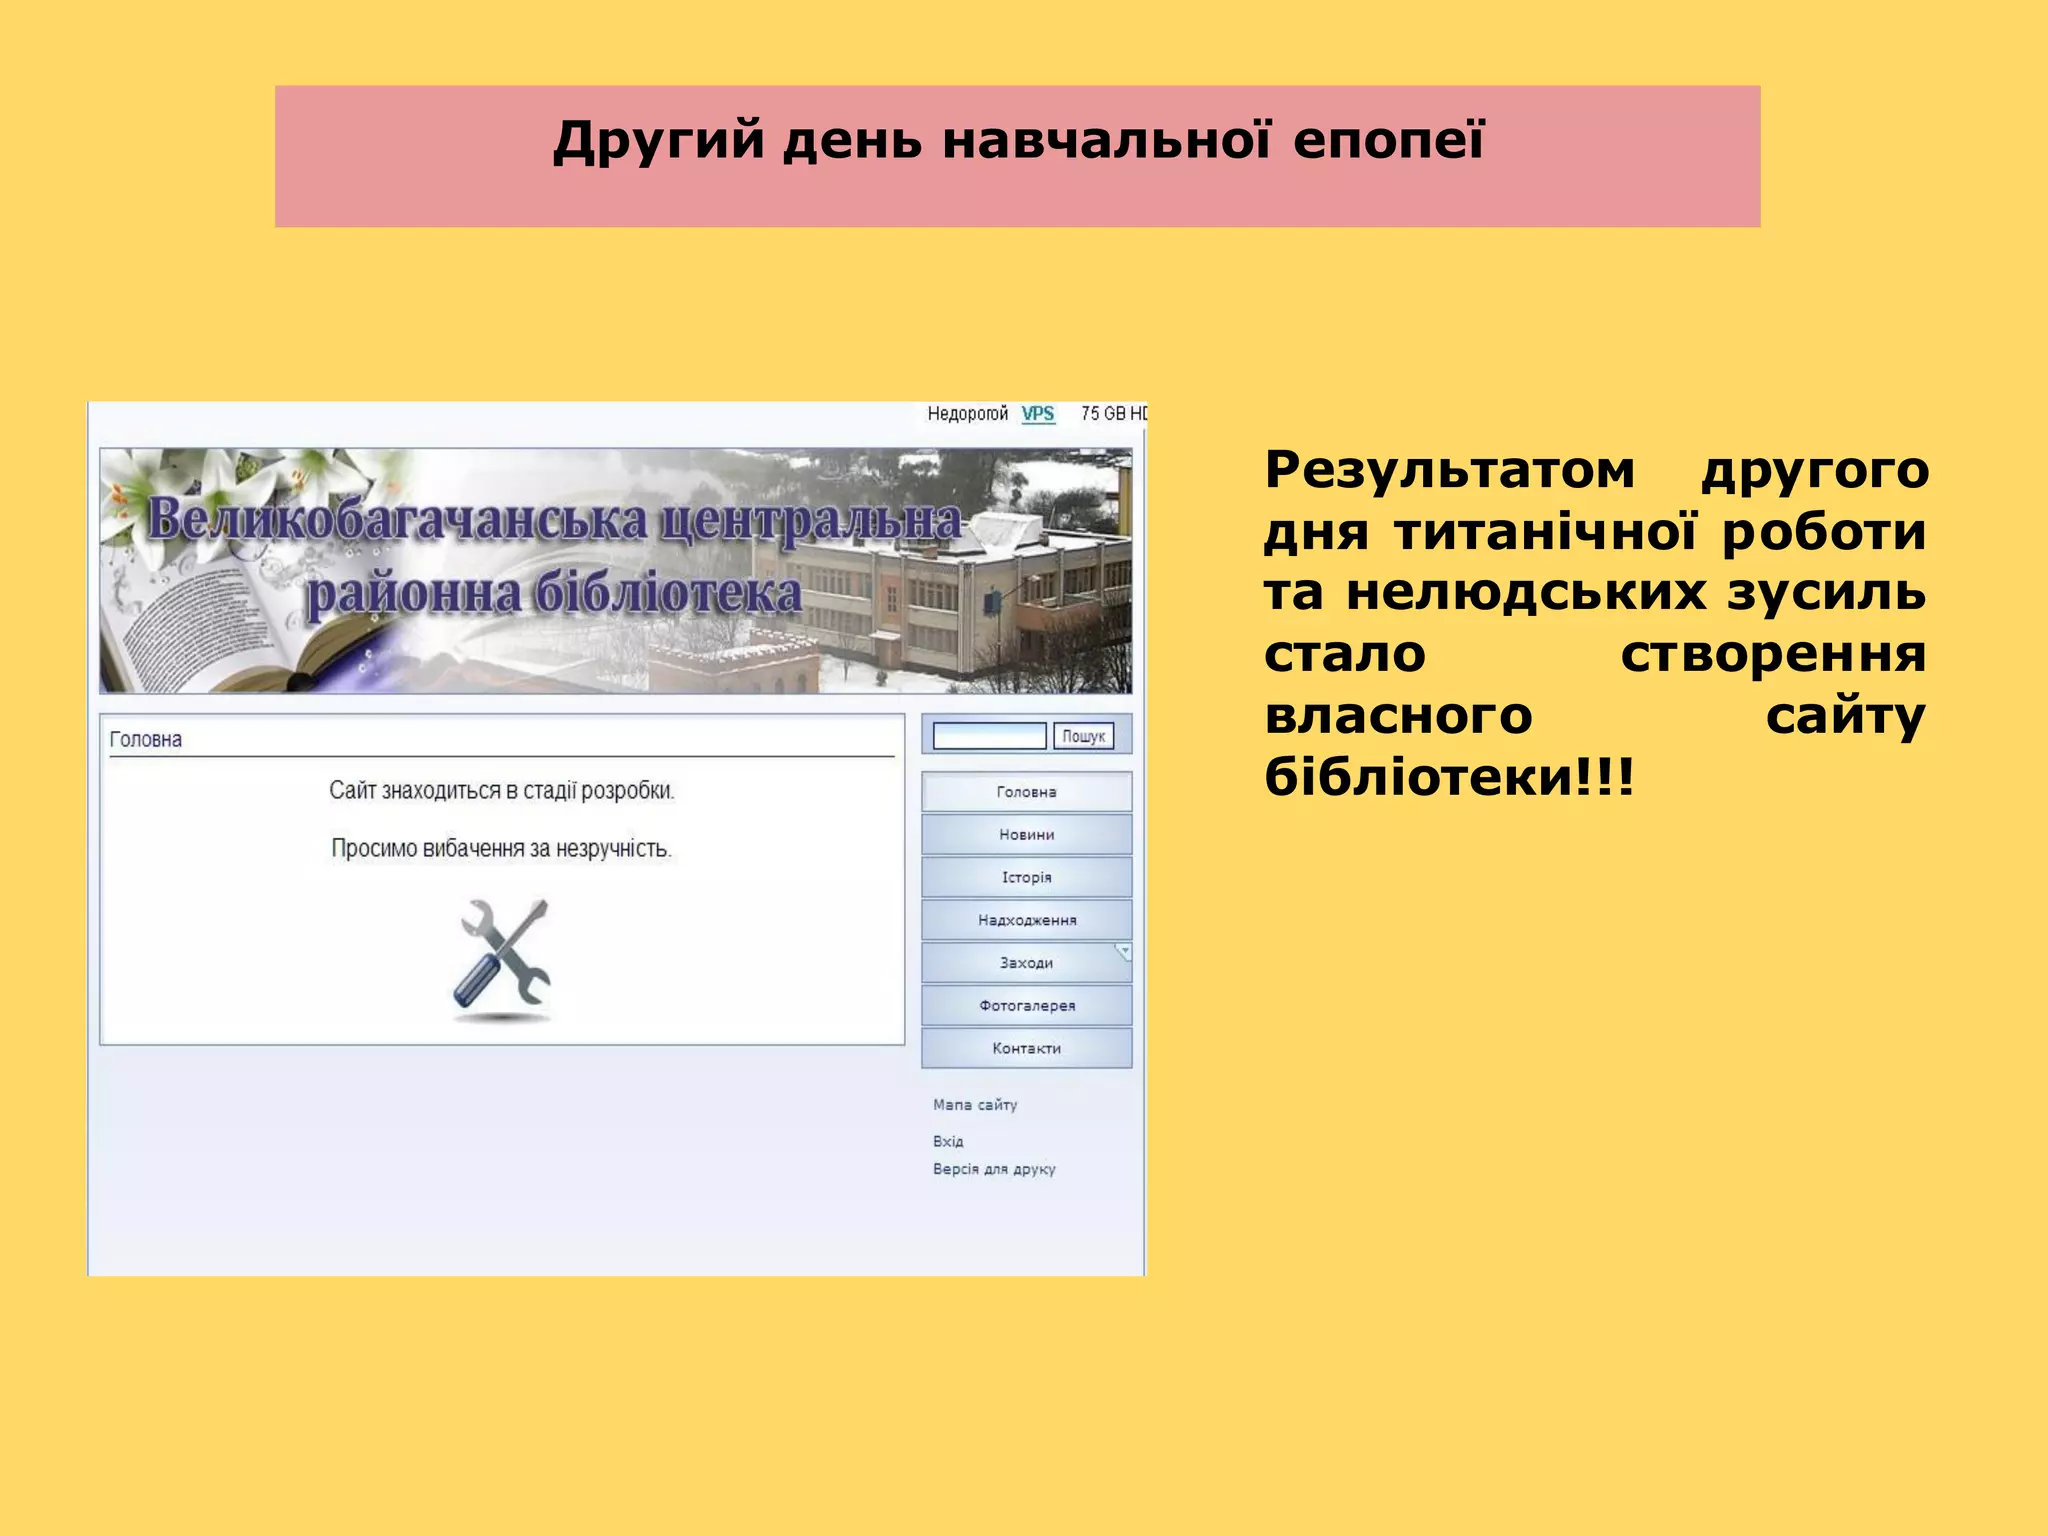Open the Версія для друку link
This screenshot has width=2048, height=1536.
(994, 1169)
